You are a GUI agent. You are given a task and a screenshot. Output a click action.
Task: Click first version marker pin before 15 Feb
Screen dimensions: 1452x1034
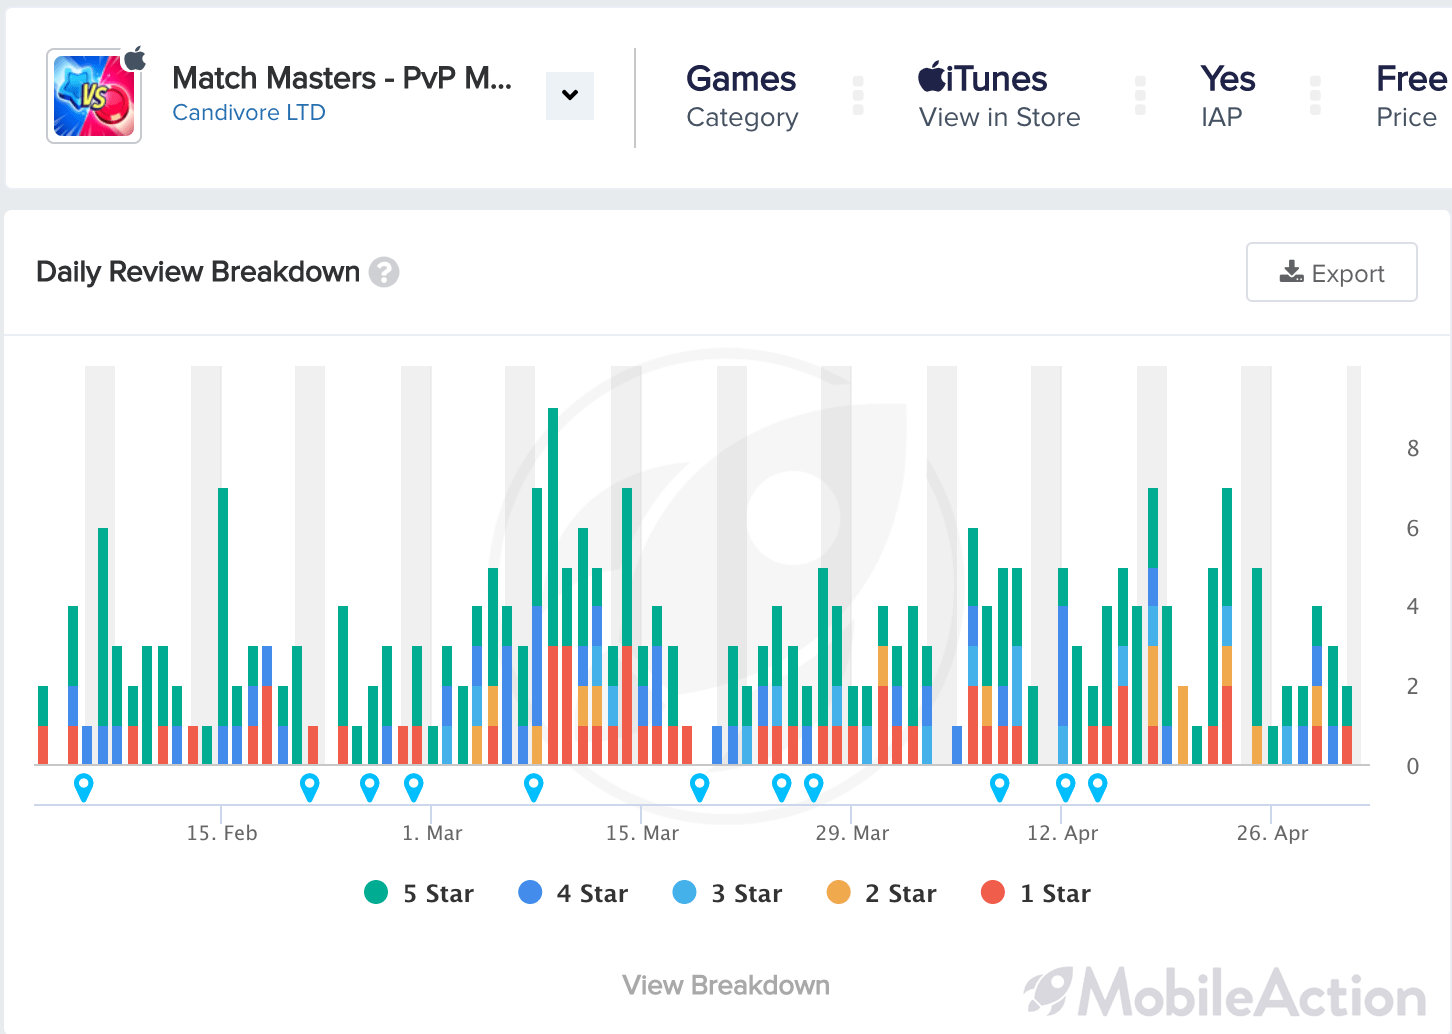(x=84, y=787)
